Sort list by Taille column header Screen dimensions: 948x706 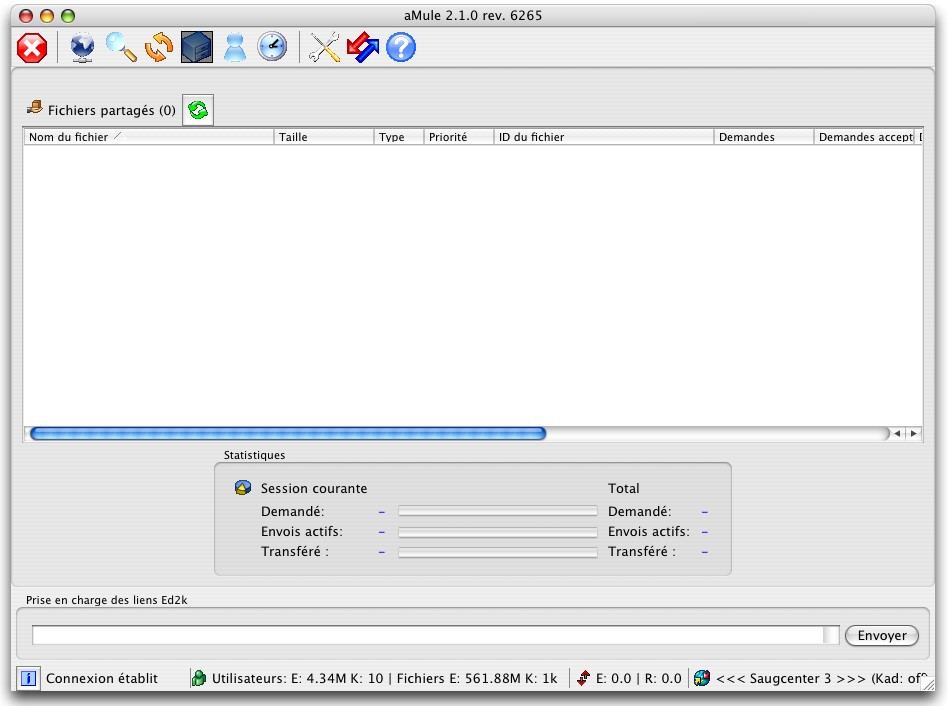(x=323, y=137)
